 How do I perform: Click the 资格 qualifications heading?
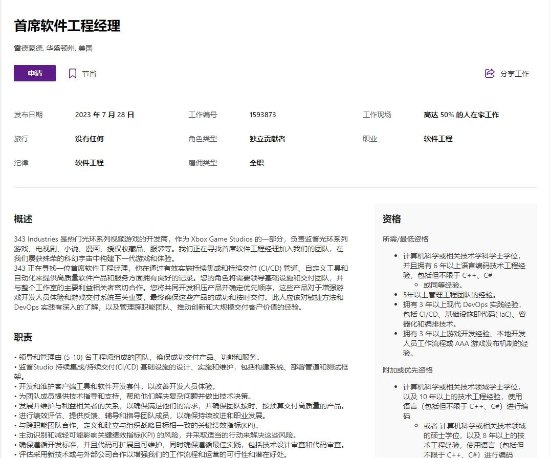391,219
